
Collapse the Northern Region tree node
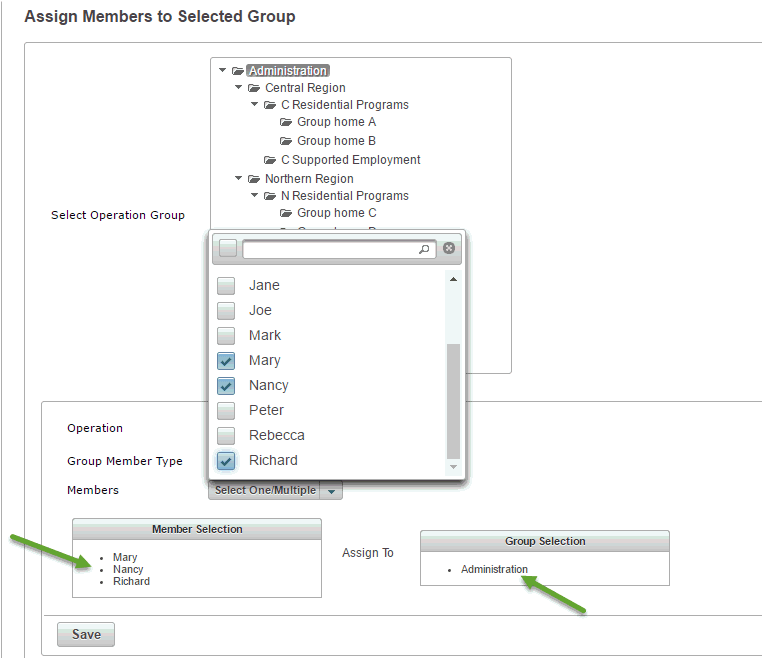click(x=239, y=179)
